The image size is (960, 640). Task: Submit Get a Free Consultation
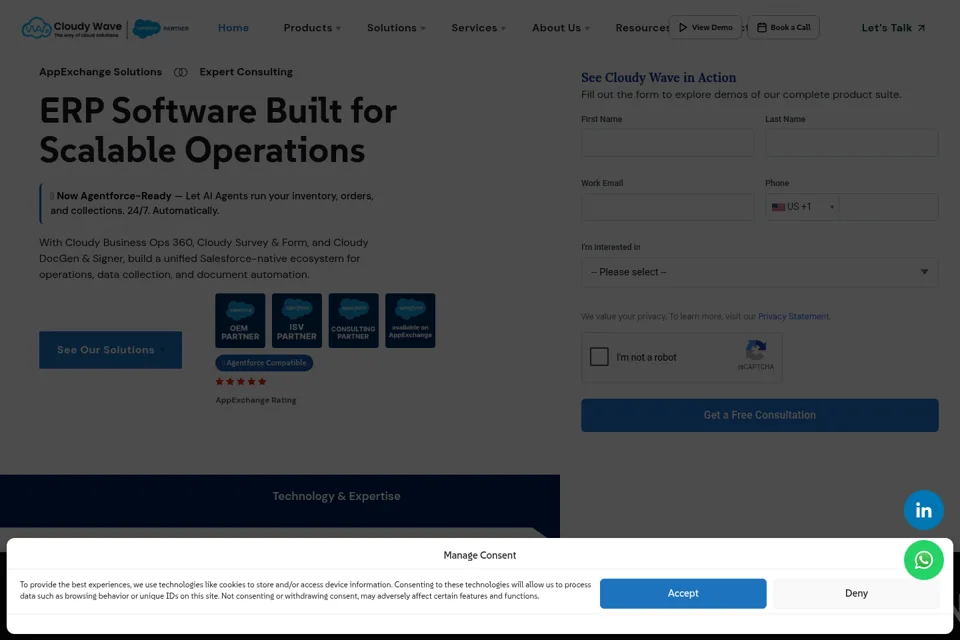pyautogui.click(x=759, y=415)
